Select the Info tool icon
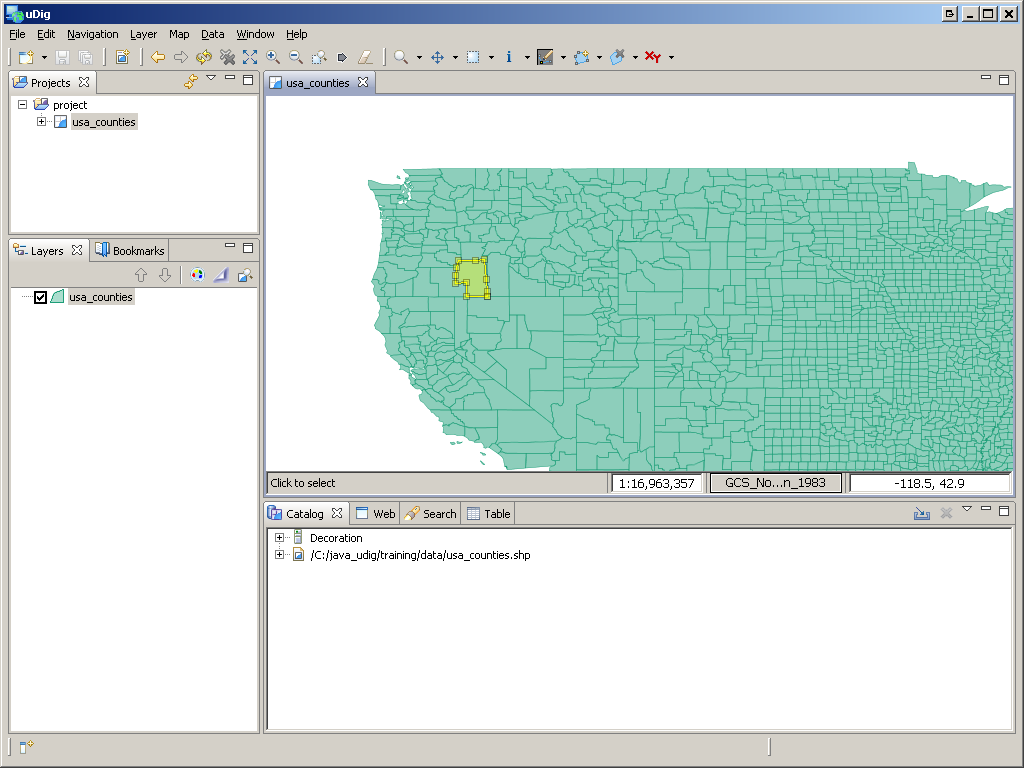 pos(509,57)
